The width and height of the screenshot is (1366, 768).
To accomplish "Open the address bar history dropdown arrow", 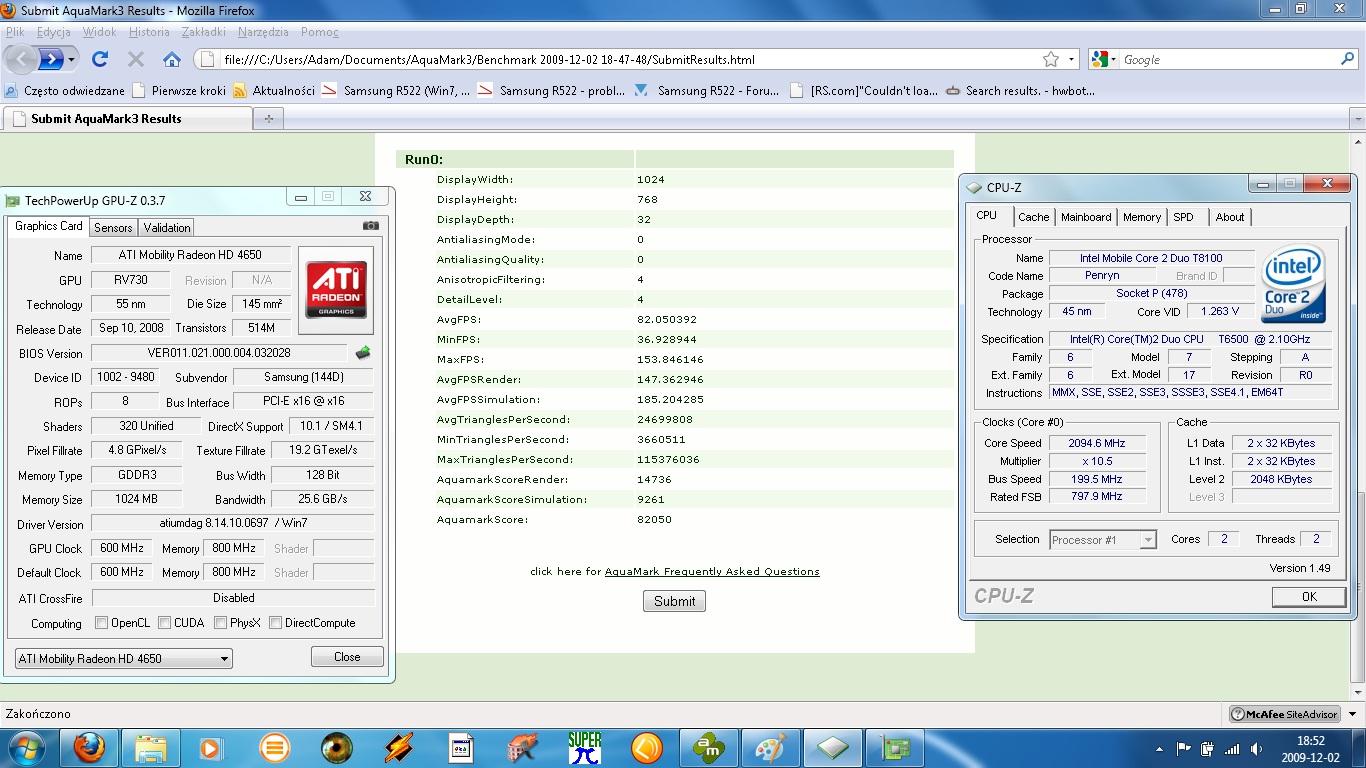I will pyautogui.click(x=1072, y=59).
